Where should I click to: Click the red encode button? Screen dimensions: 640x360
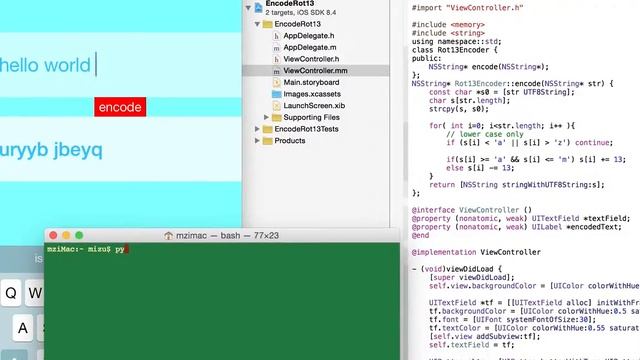click(120, 107)
